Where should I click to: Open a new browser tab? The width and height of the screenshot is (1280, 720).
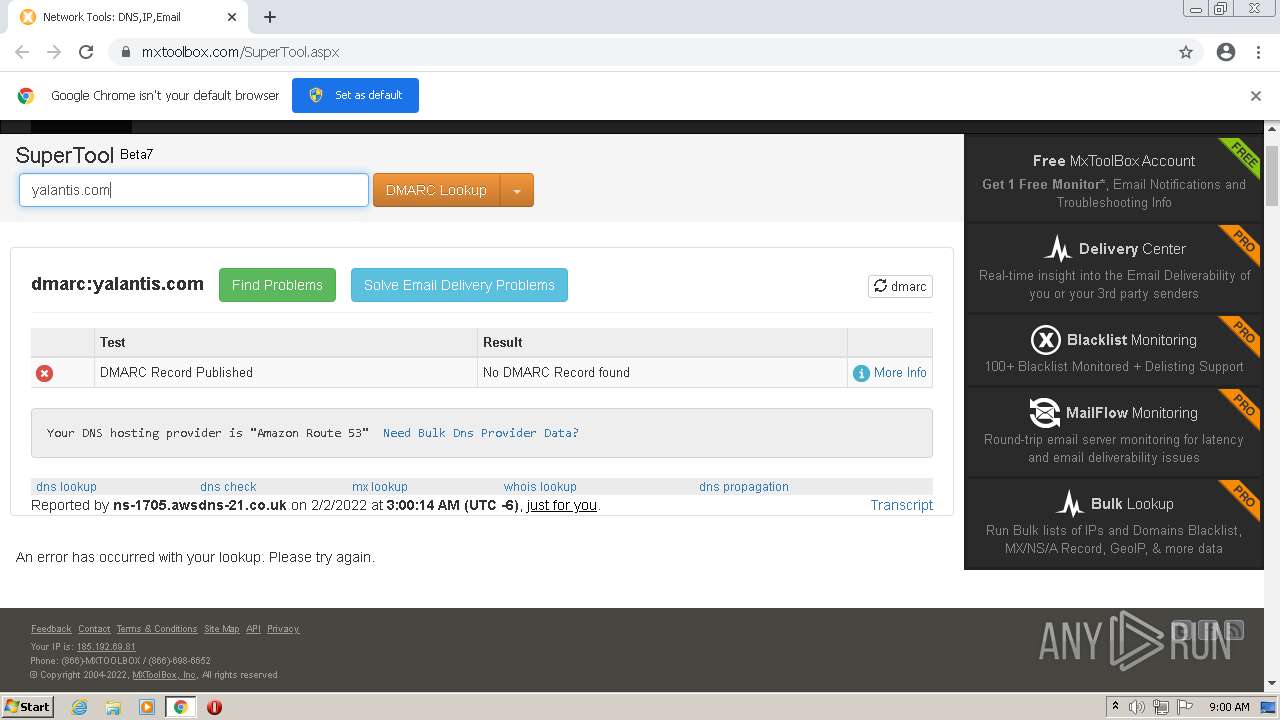[x=270, y=17]
